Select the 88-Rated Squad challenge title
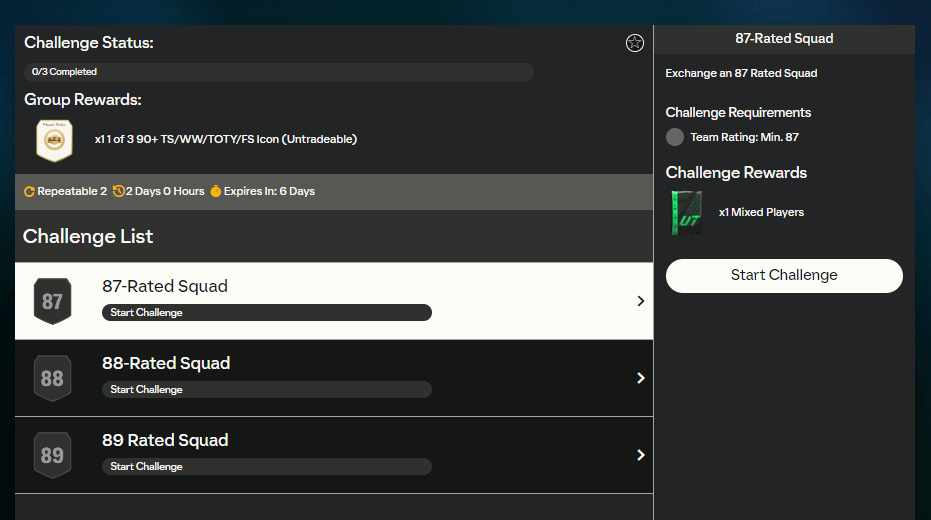Viewport: 931px width, 520px height. click(x=166, y=363)
